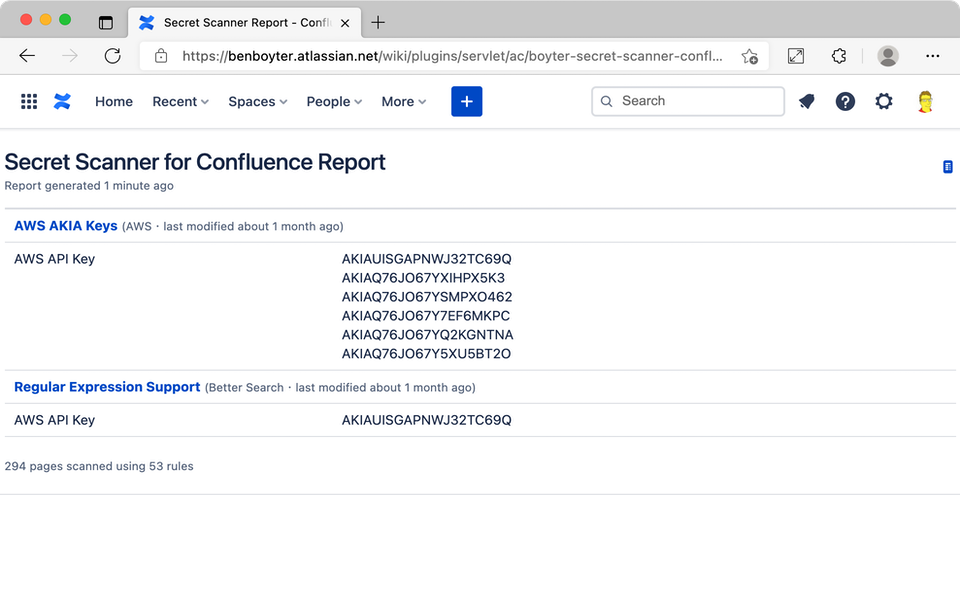The width and height of the screenshot is (960, 600).
Task: Click the Confluence logo icon
Action: (x=62, y=101)
